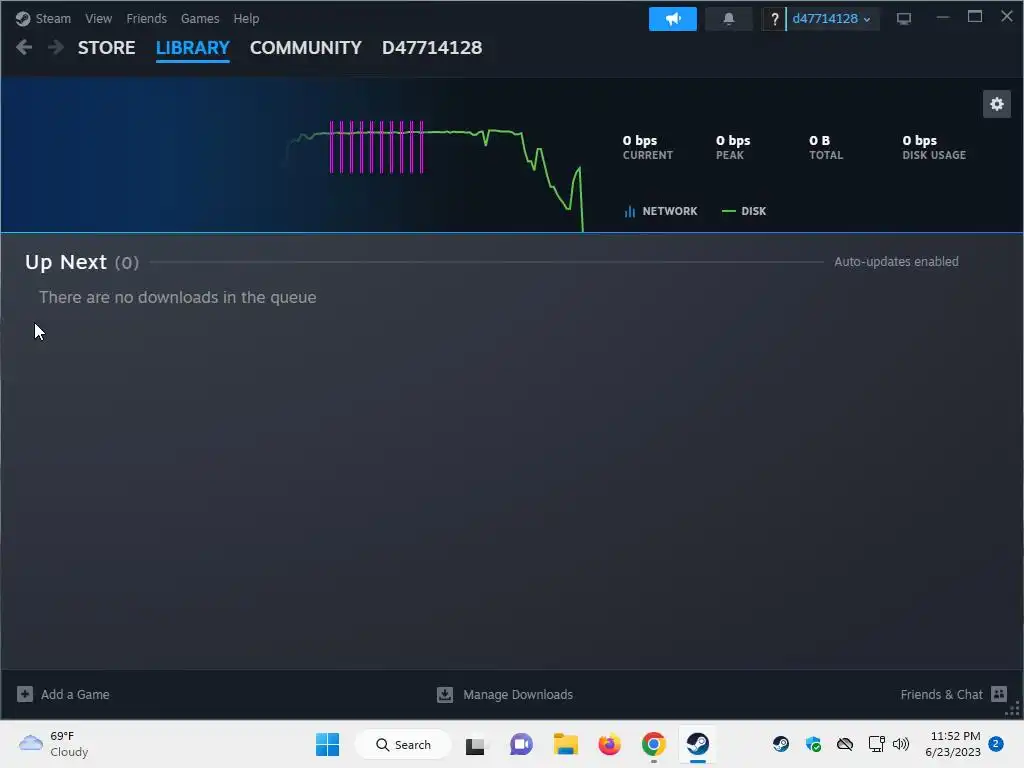Open the D47714128 profile tab
Image resolution: width=1024 pixels, height=768 pixels.
(x=432, y=48)
